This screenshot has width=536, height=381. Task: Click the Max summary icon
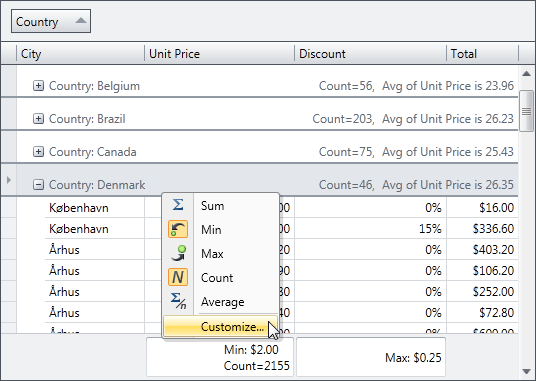178,253
